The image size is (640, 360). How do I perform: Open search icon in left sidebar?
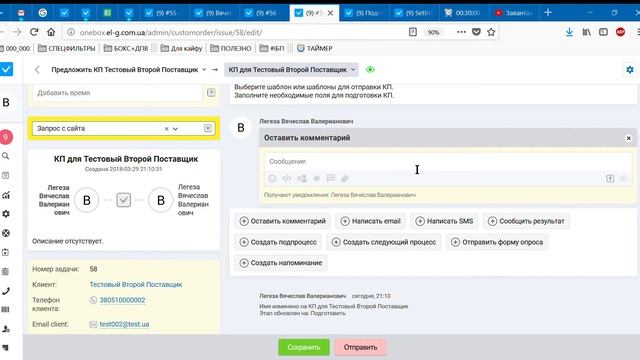(x=6, y=156)
